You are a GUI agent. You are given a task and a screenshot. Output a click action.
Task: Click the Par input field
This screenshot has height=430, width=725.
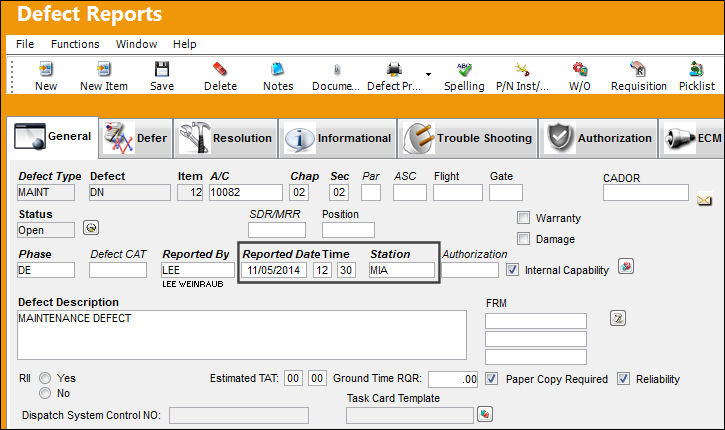pyautogui.click(x=371, y=192)
